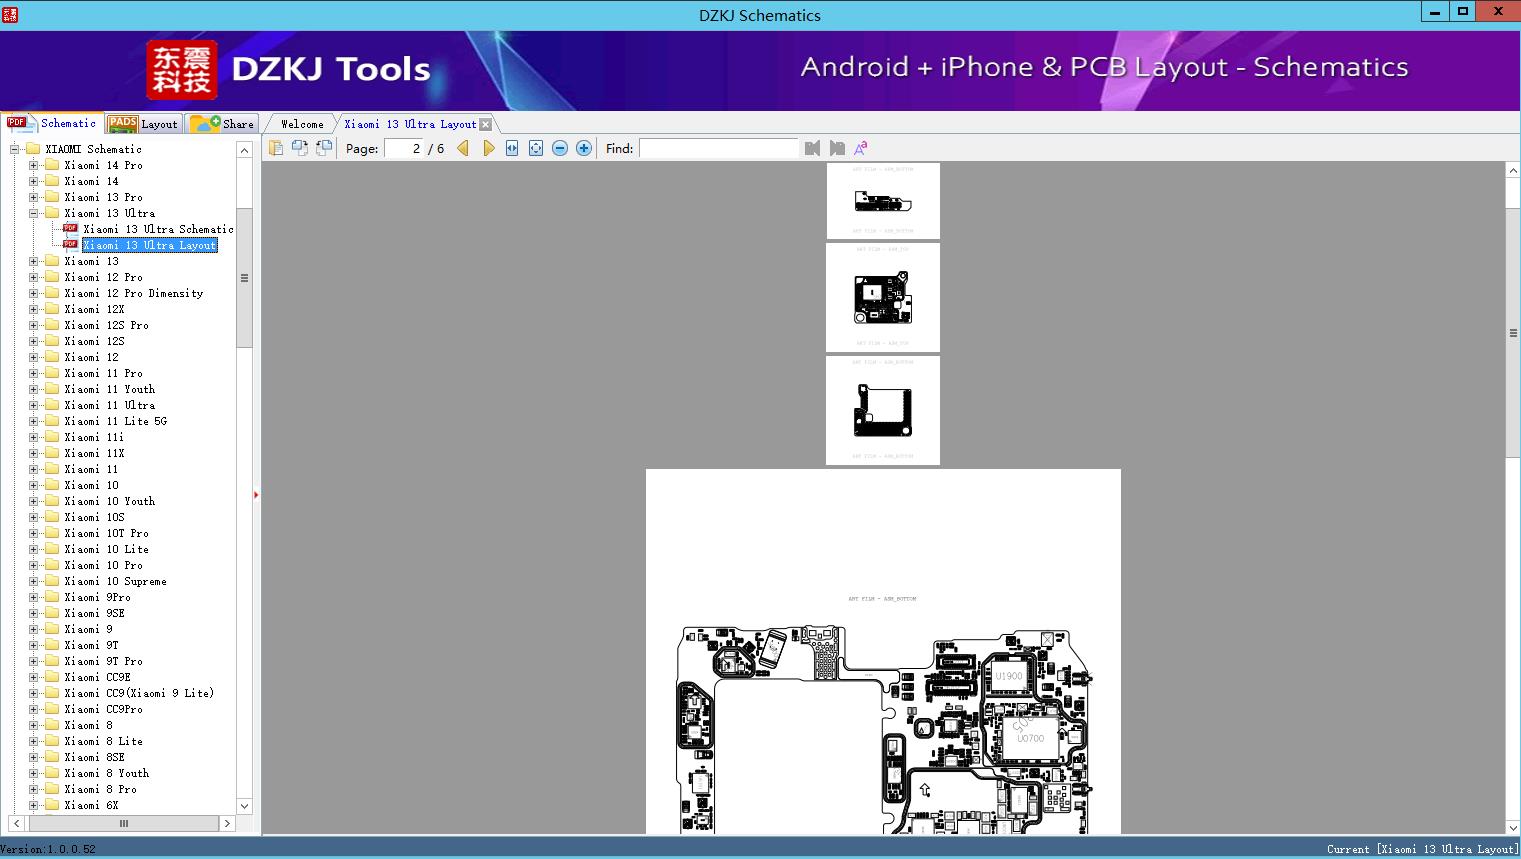
Task: Select the Xiaomi 13 Ultra Layout document tab
Action: coord(410,124)
